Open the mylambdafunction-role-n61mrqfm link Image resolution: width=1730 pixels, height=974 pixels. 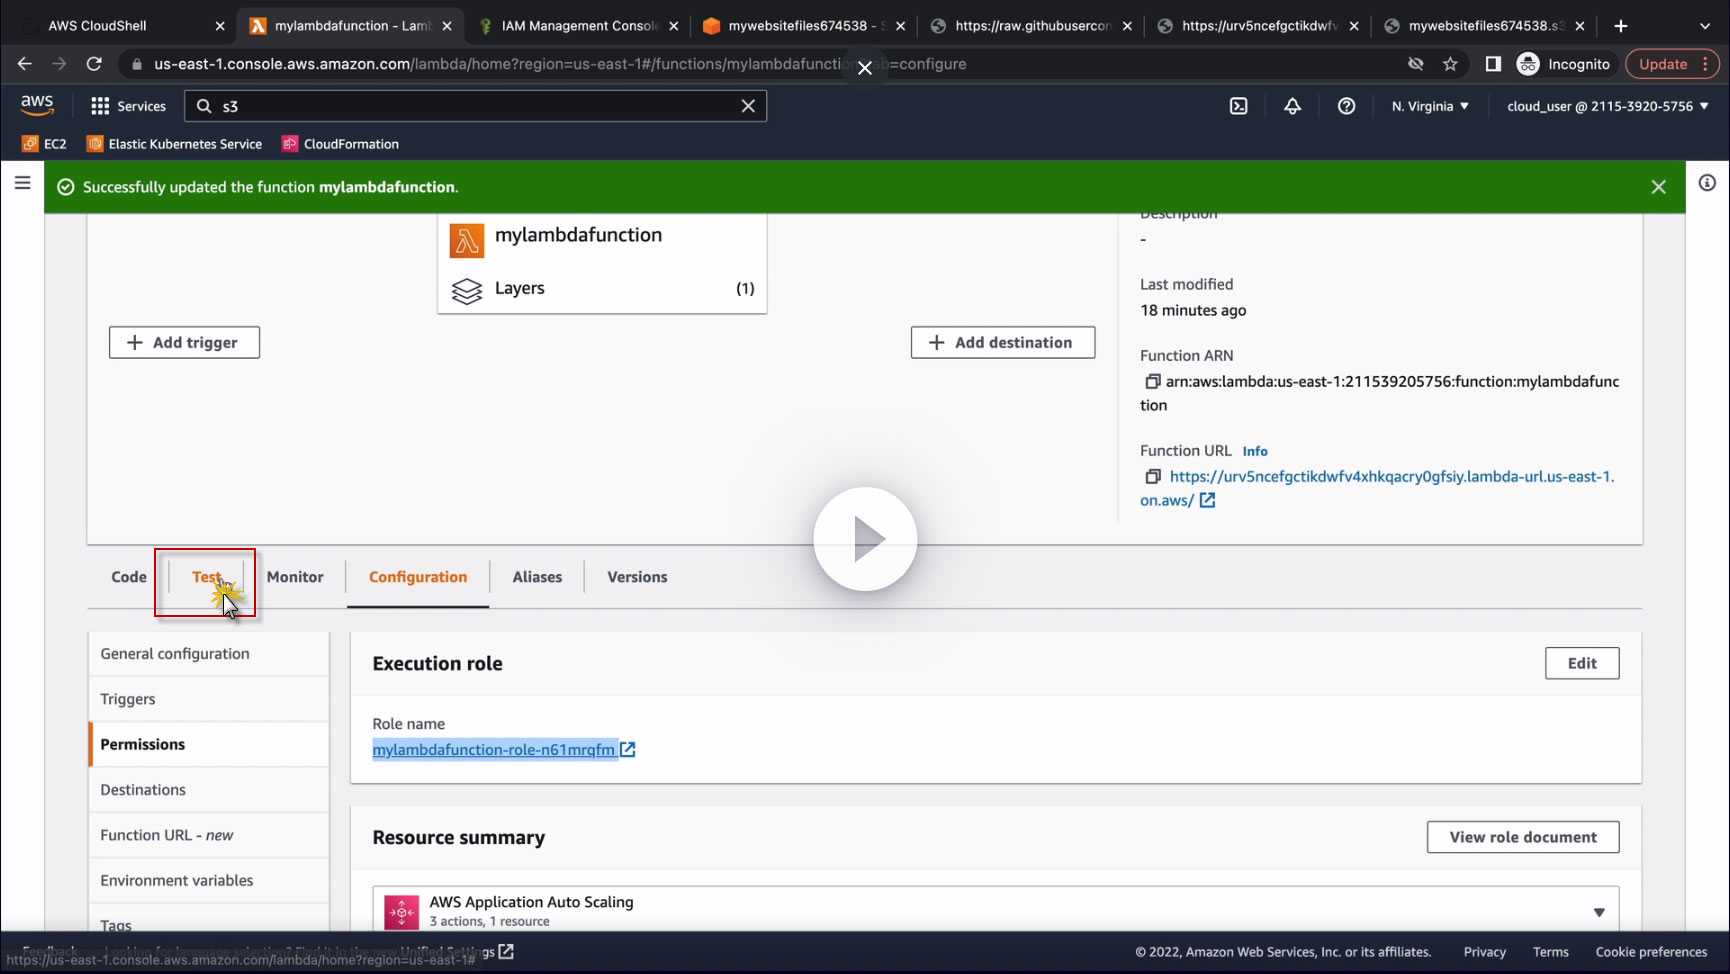coord(494,750)
